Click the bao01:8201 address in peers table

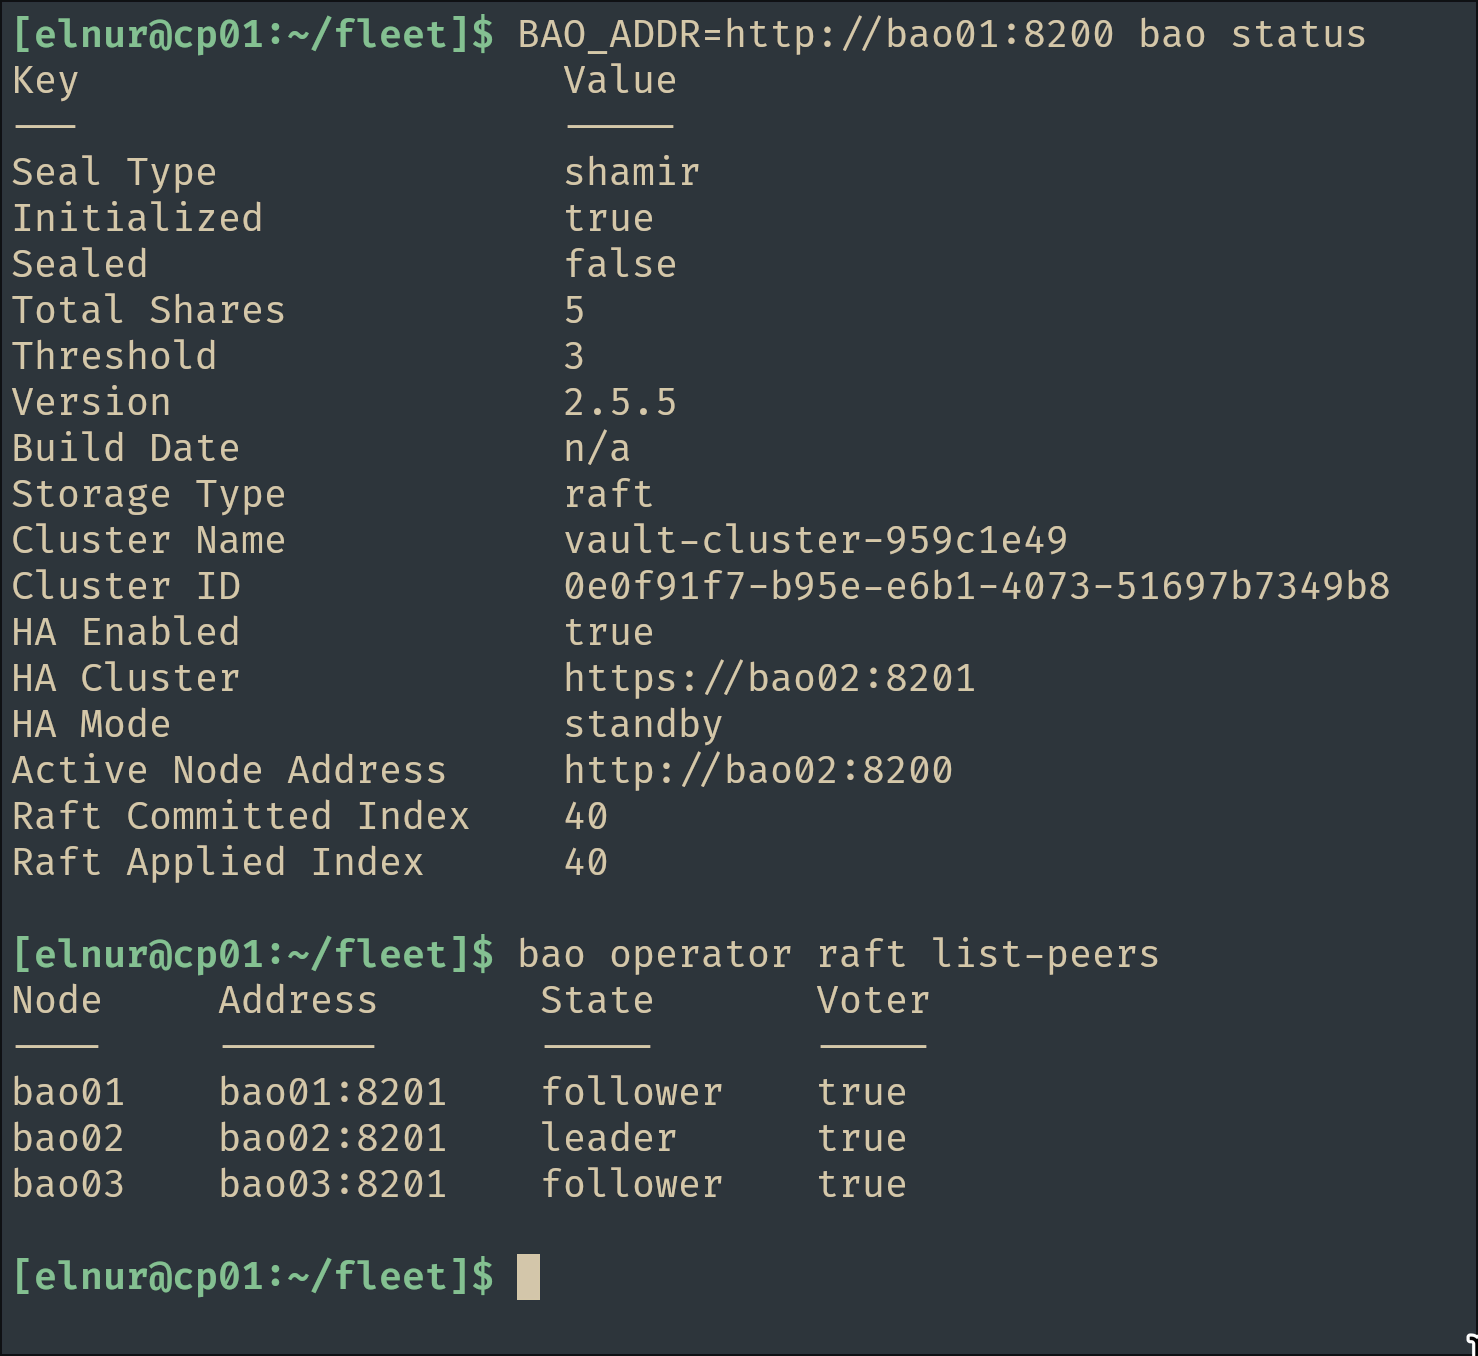332,1092
